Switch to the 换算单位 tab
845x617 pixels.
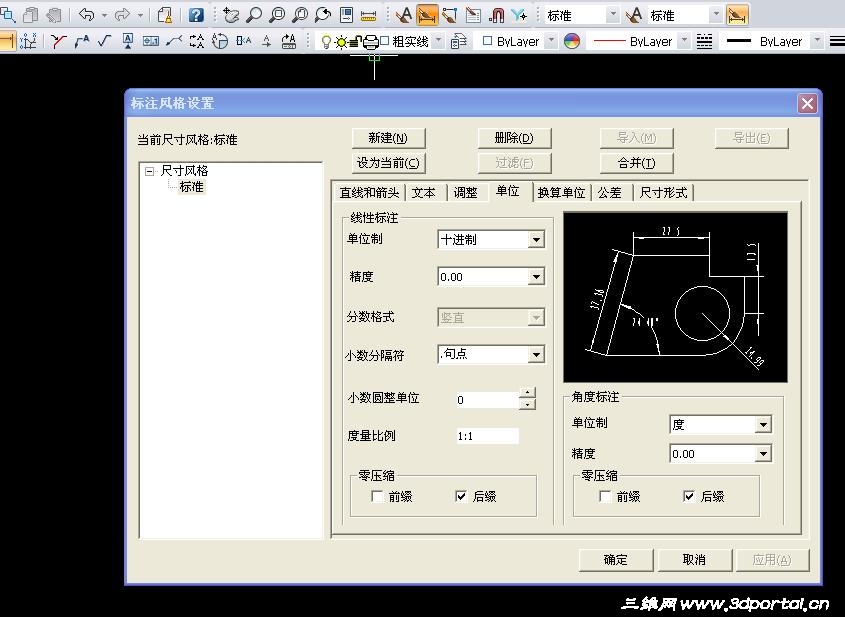[561, 192]
